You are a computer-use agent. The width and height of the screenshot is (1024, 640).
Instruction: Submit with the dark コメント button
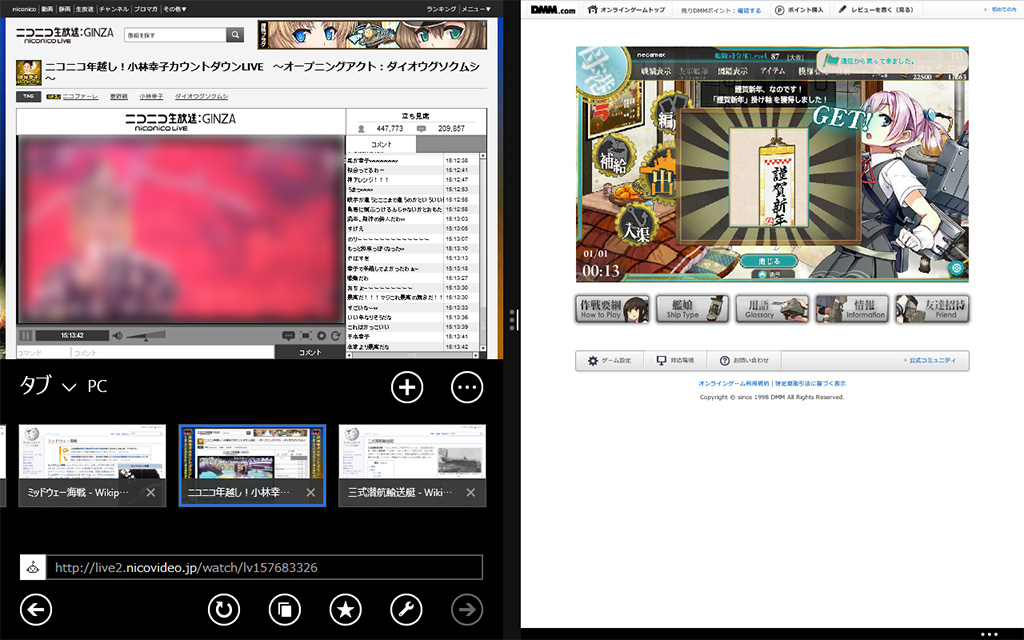pos(310,352)
